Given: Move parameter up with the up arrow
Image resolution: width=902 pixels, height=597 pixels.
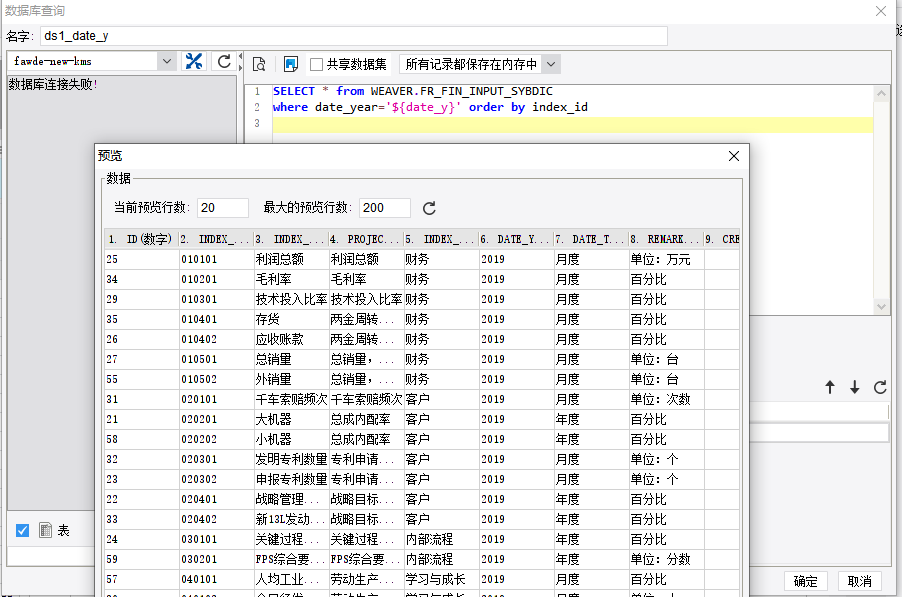Looking at the screenshot, I should pos(830,387).
